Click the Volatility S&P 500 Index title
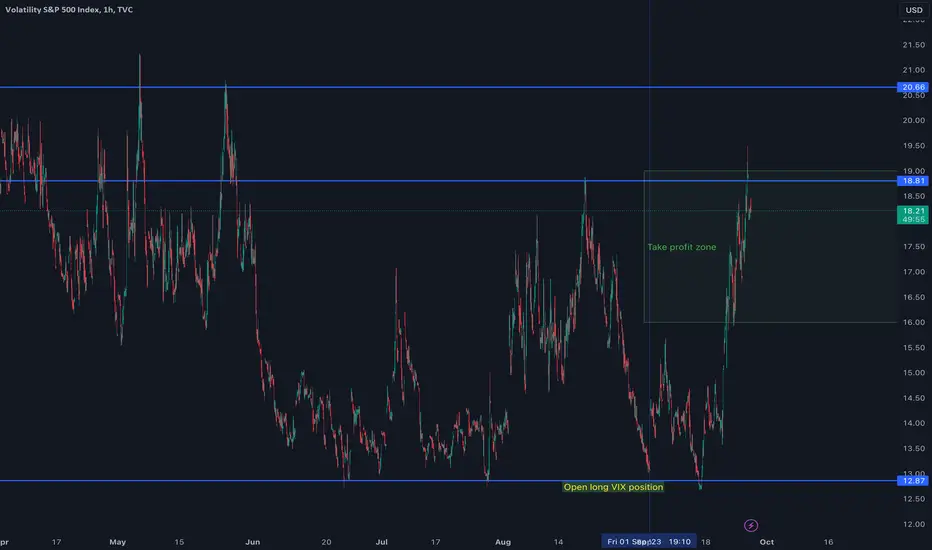The height and width of the screenshot is (550, 932). [69, 10]
